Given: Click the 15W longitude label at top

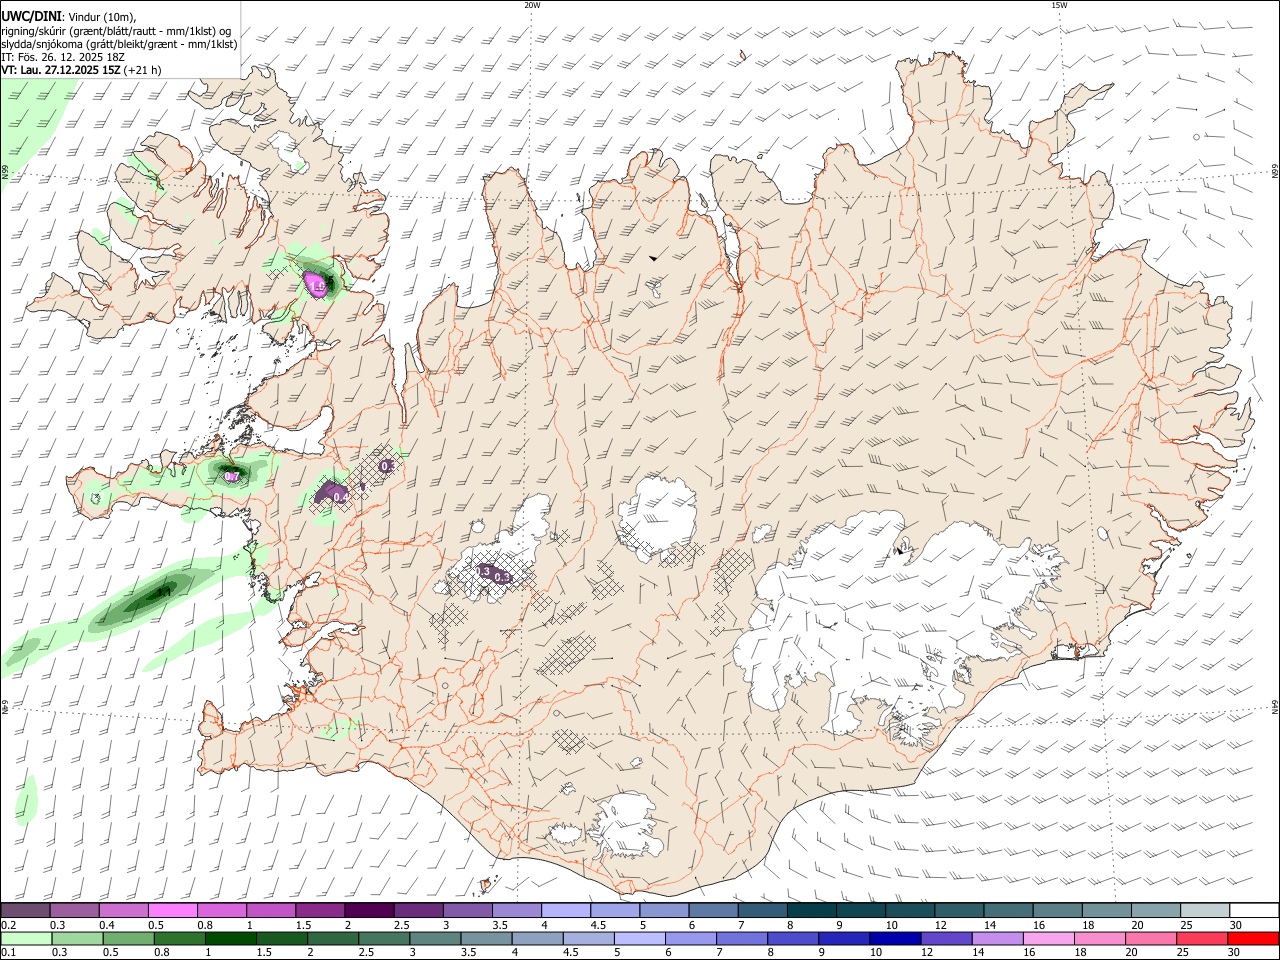Looking at the screenshot, I should click(1059, 5).
